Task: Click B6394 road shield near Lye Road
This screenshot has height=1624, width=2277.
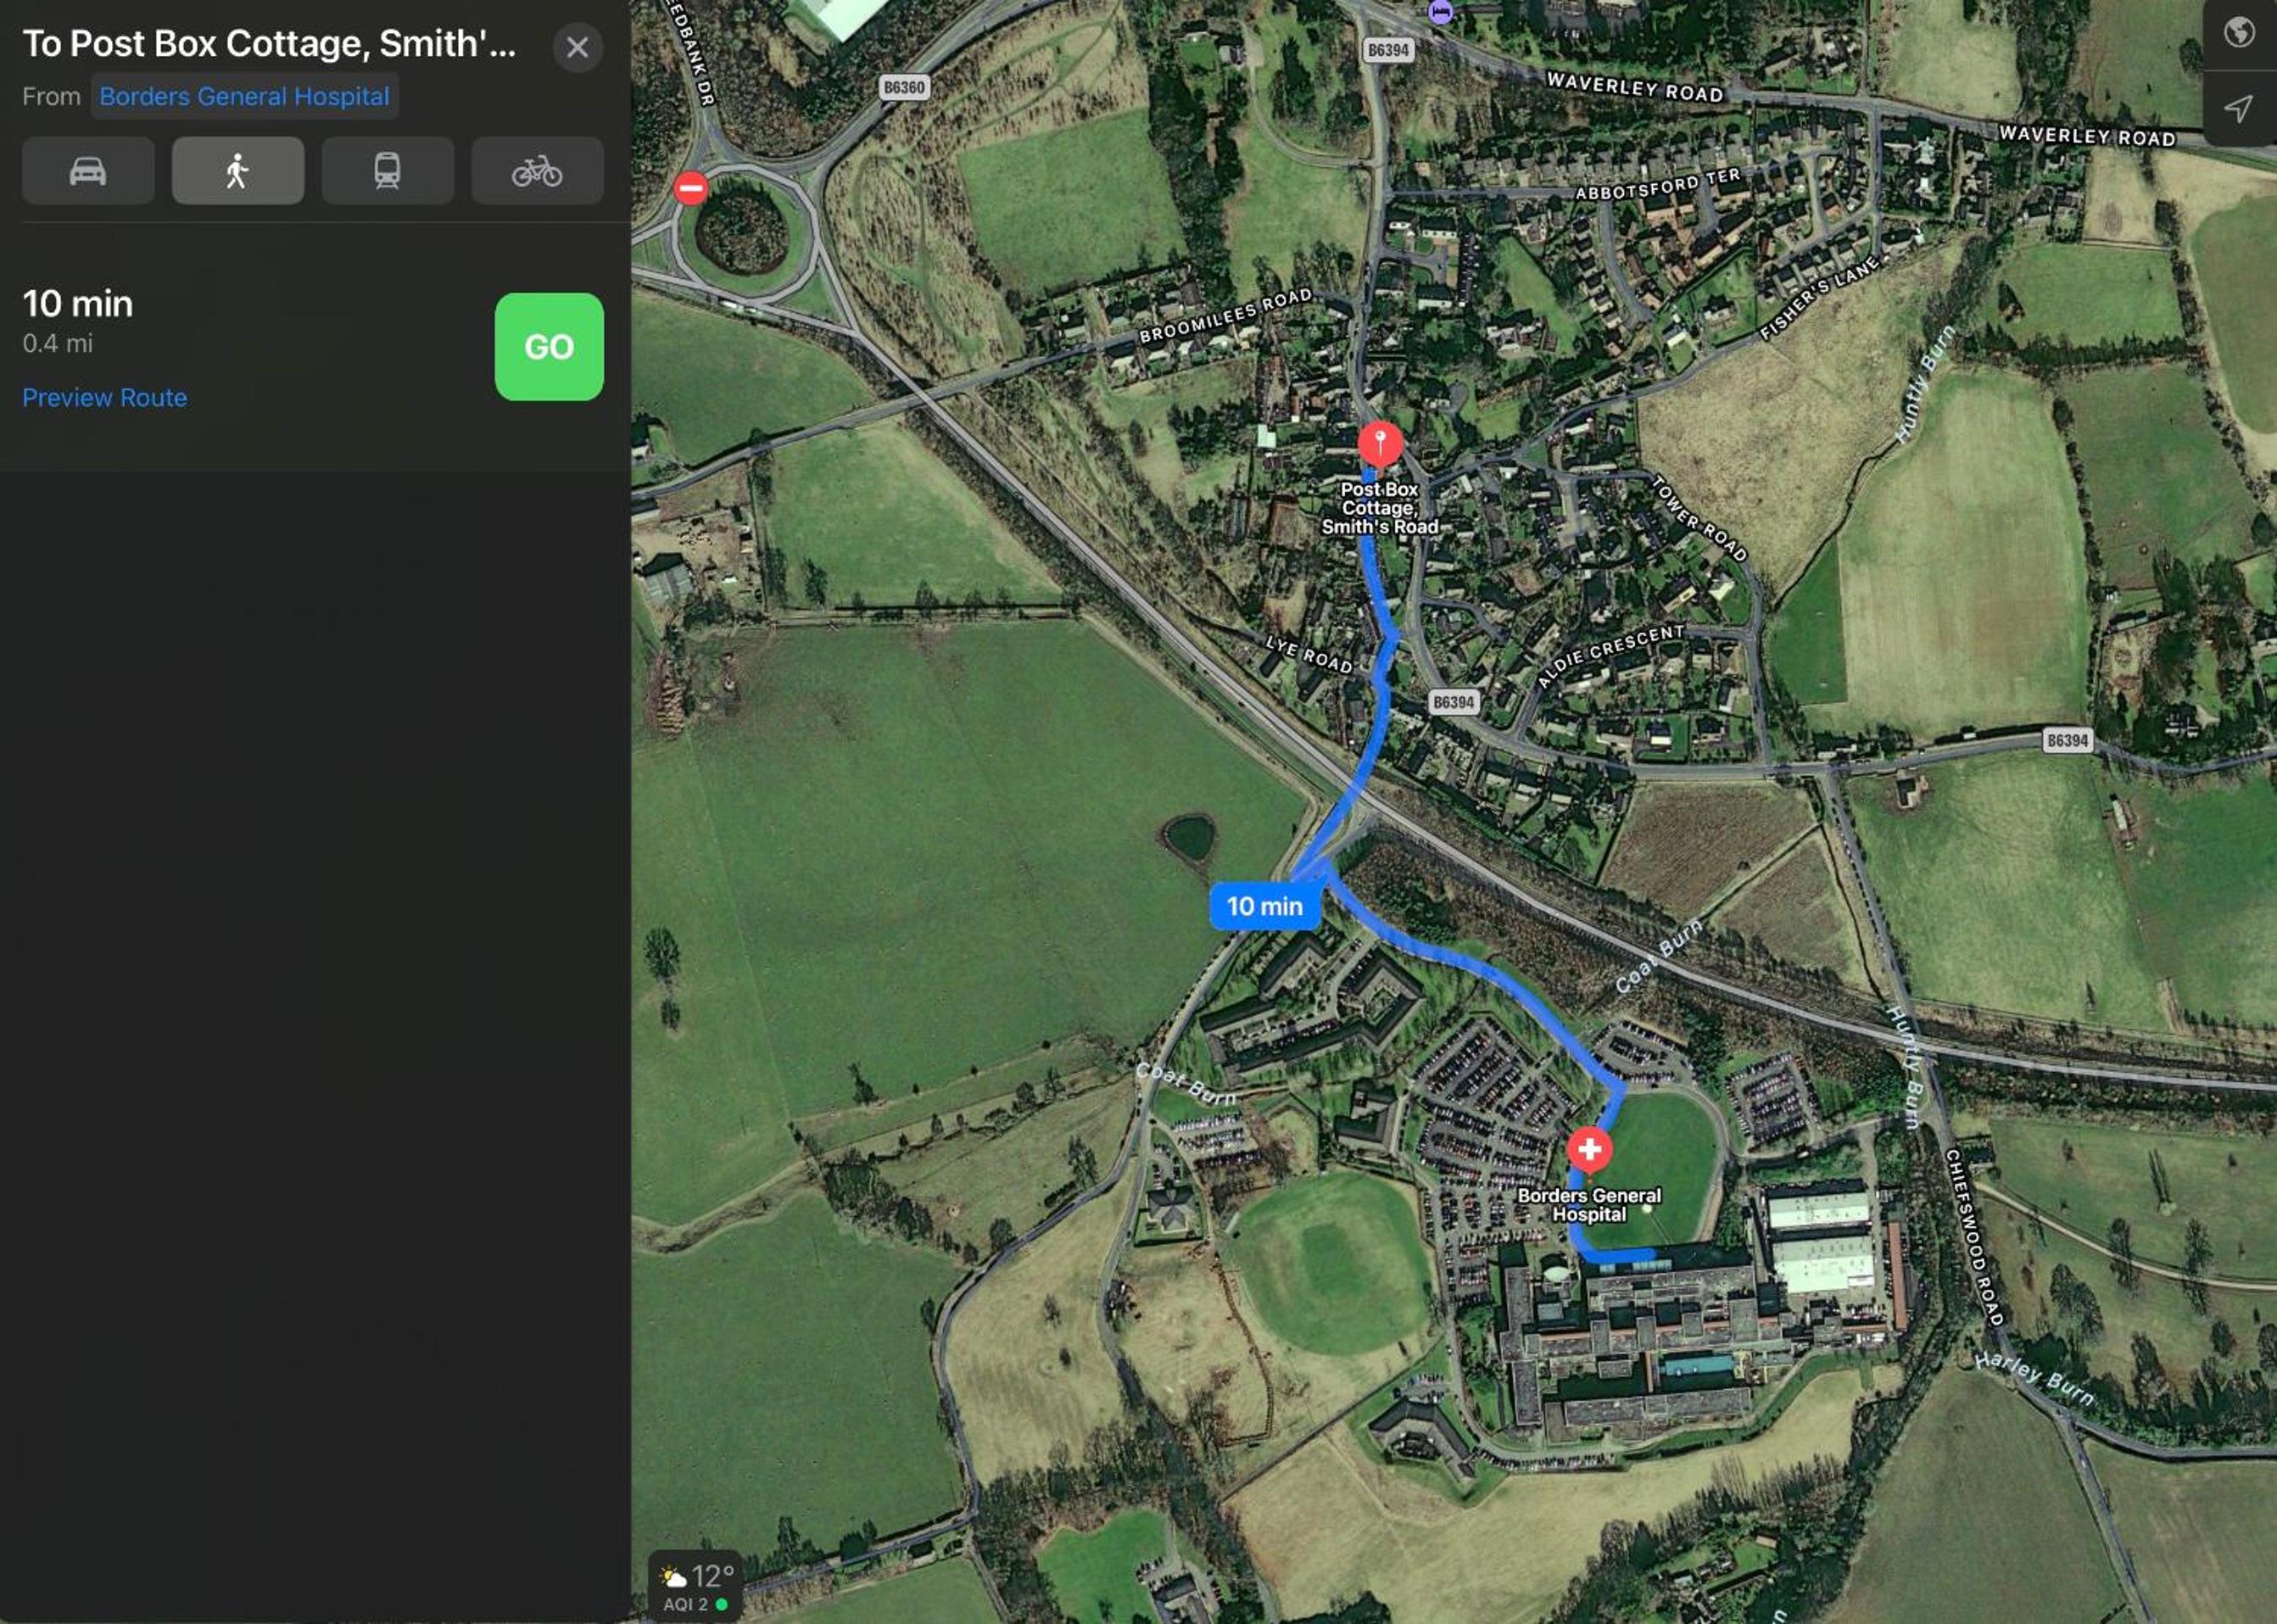Action: tap(1453, 702)
